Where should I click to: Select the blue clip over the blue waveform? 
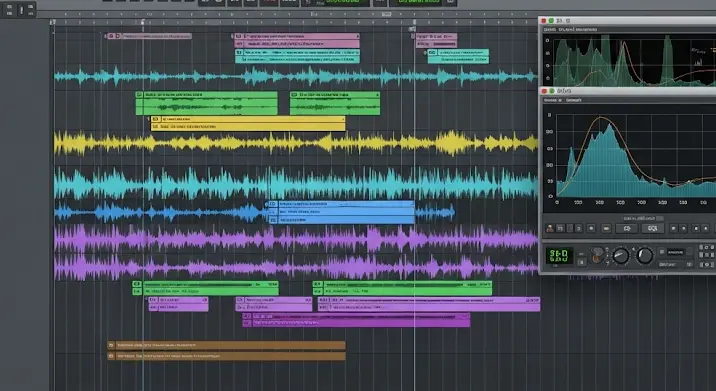[x=341, y=212]
